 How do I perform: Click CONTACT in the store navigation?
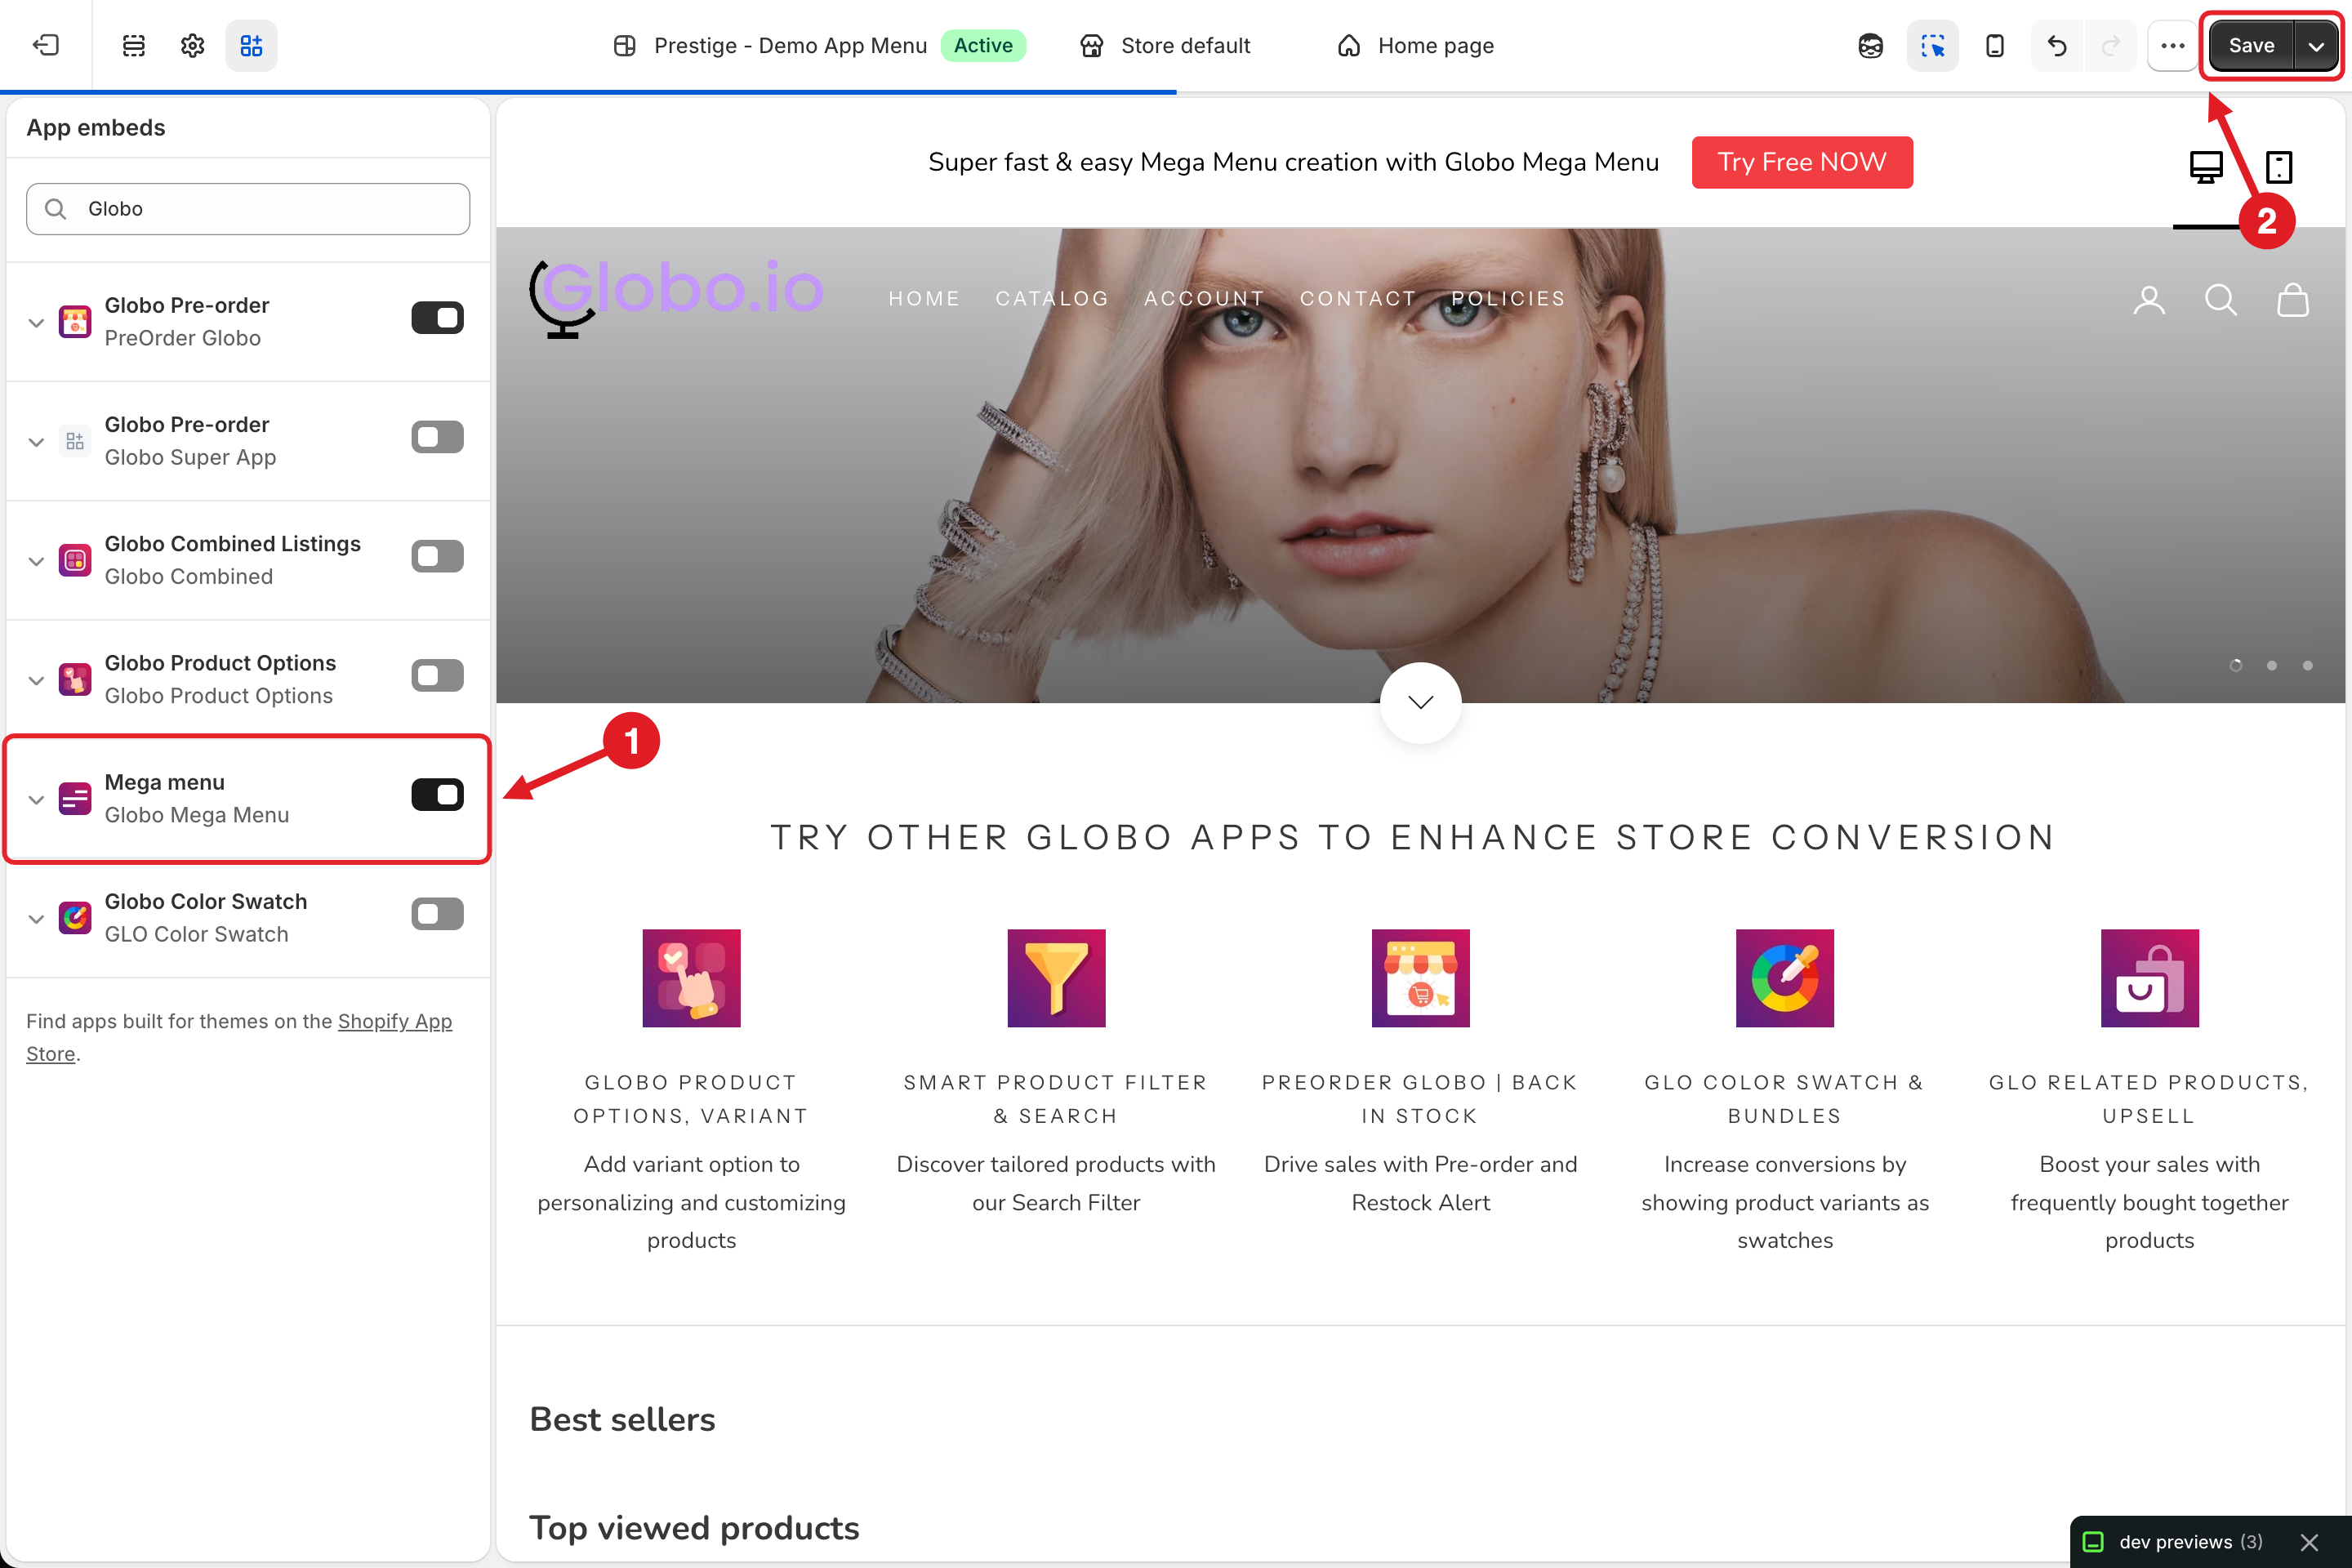[x=1358, y=299]
